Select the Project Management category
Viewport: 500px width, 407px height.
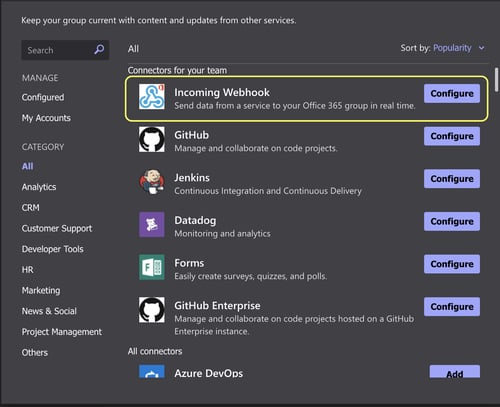coord(62,332)
